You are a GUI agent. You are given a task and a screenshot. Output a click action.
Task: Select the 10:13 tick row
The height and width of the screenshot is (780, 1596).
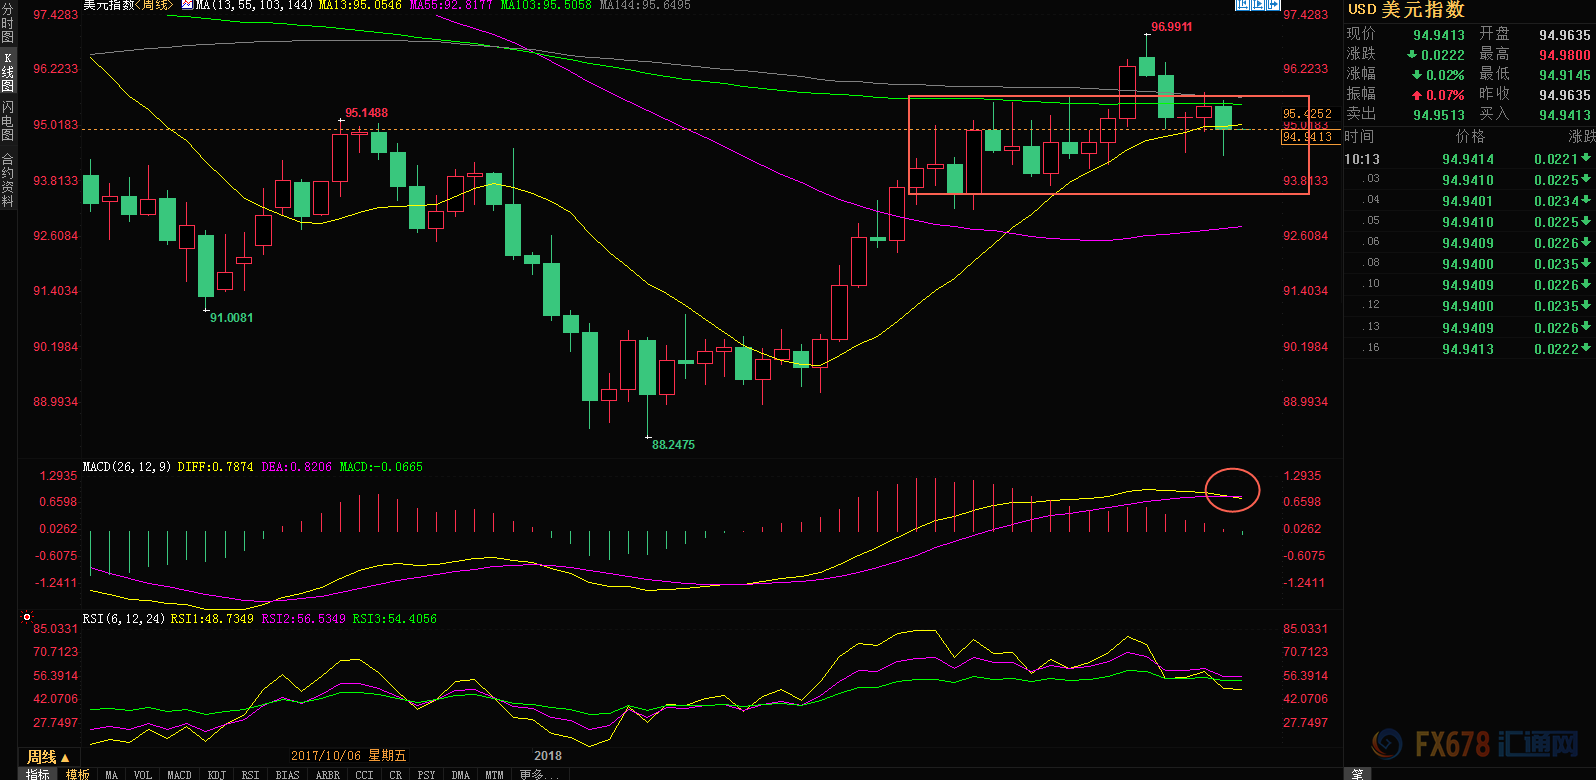point(1469,159)
